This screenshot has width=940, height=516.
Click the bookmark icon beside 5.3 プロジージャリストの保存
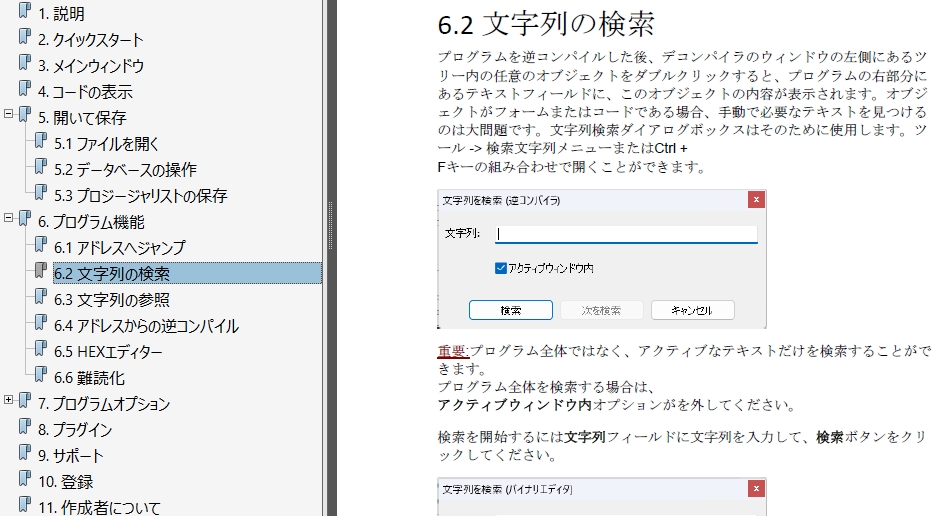tap(40, 192)
